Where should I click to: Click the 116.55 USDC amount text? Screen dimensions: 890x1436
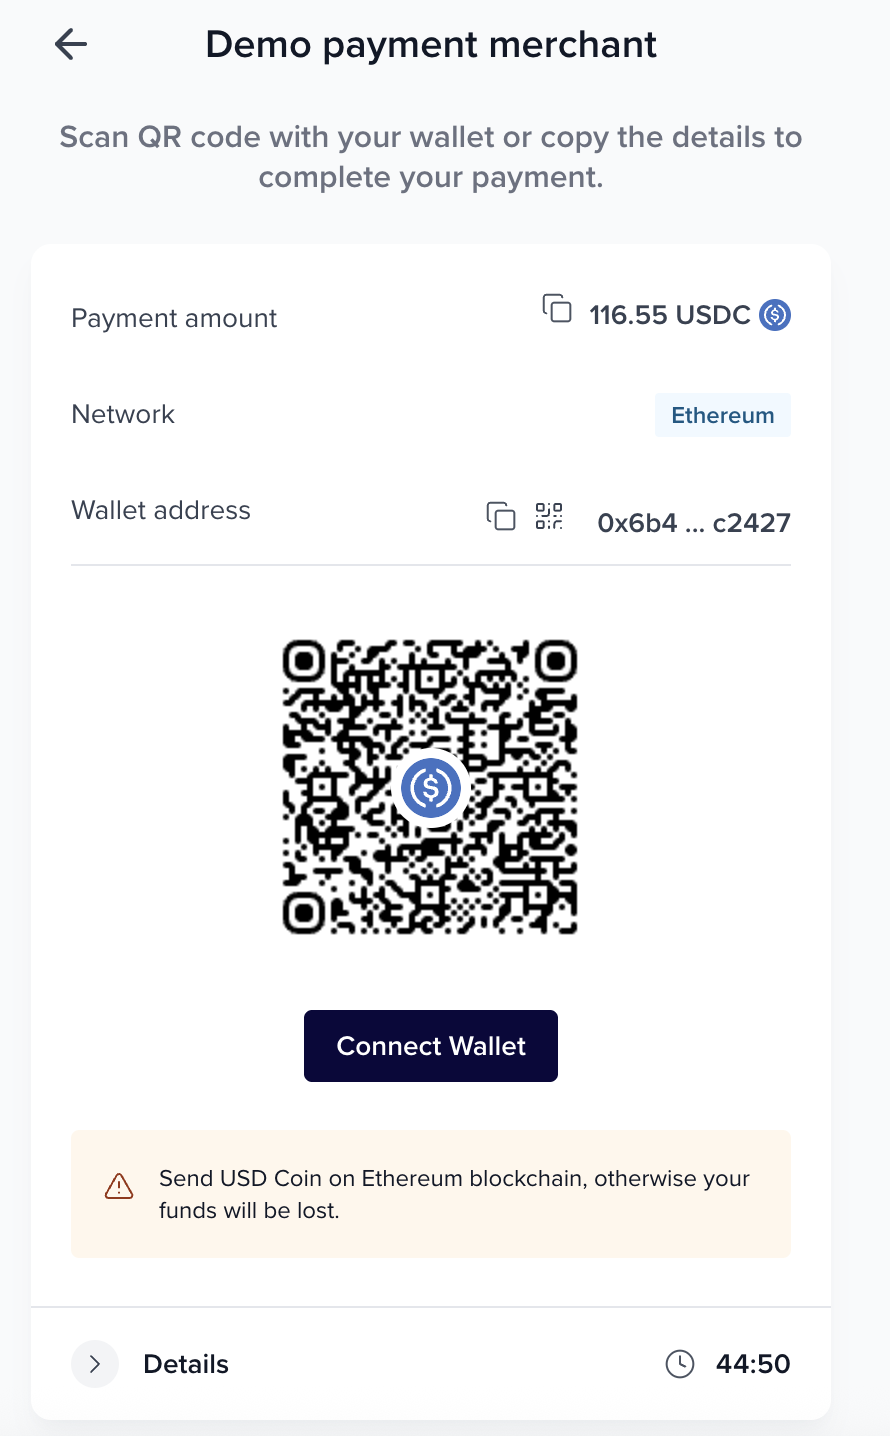tap(669, 315)
